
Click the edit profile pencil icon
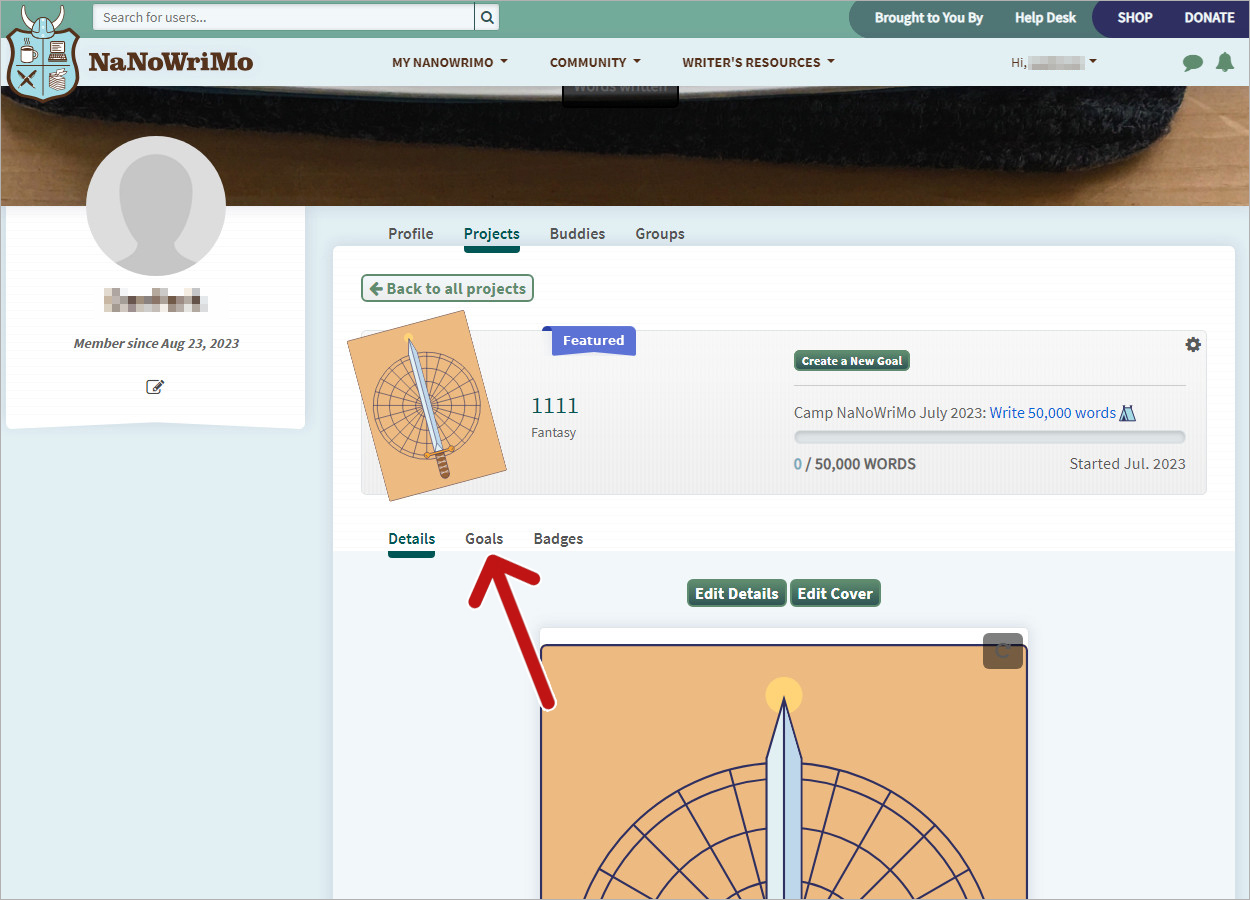click(x=155, y=387)
